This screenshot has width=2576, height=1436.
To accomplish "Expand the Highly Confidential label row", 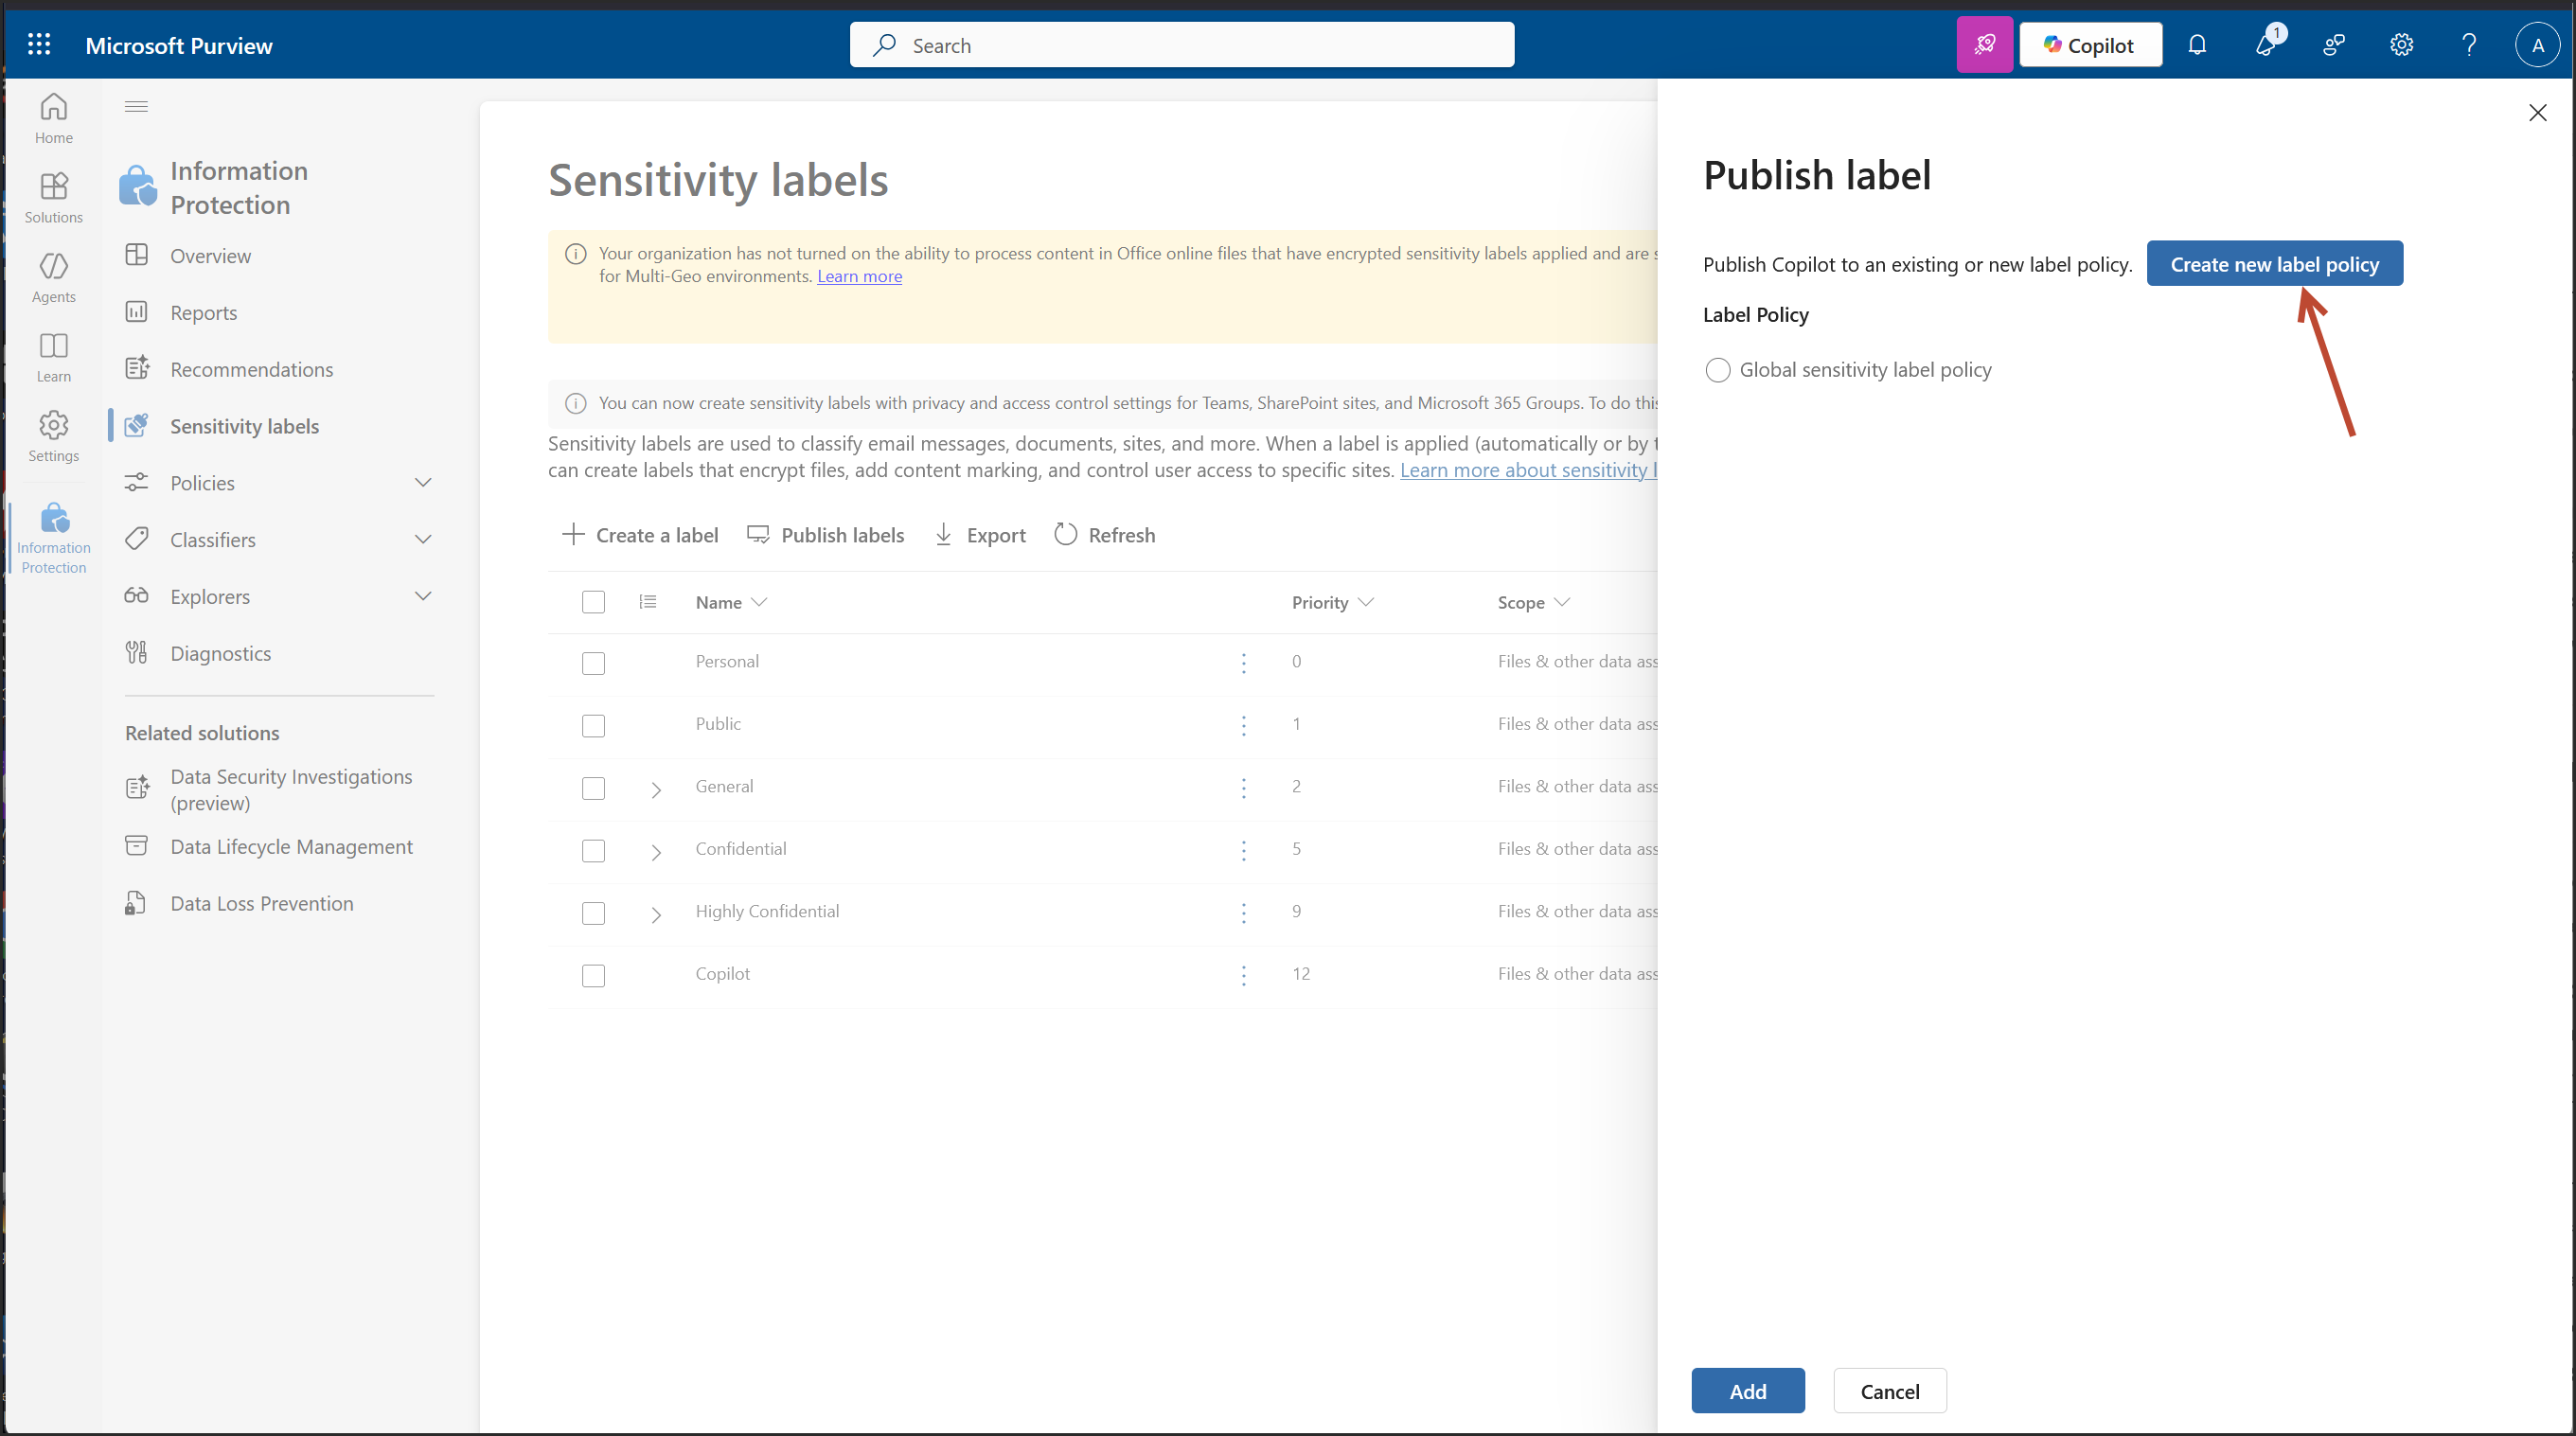I will point(656,914).
